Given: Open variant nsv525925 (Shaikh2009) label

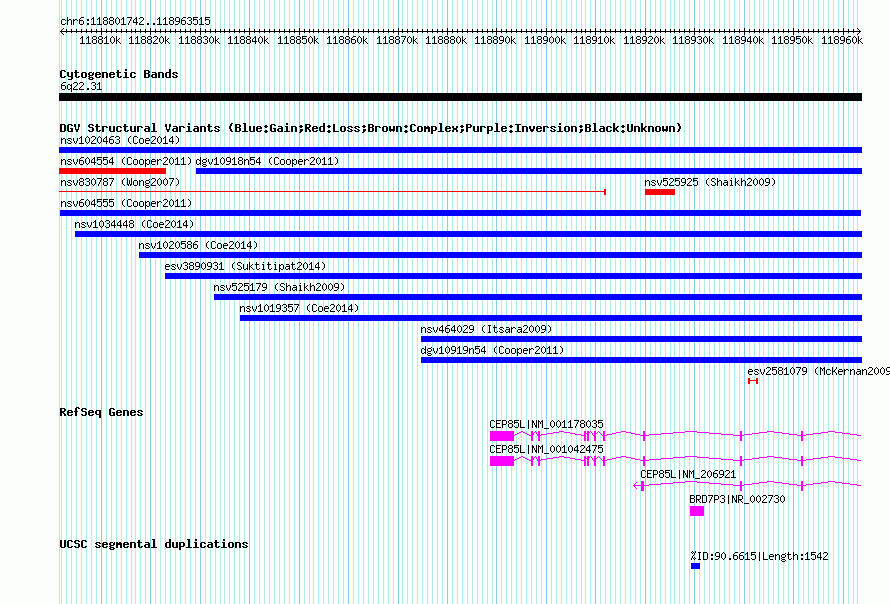Looking at the screenshot, I should [710, 182].
